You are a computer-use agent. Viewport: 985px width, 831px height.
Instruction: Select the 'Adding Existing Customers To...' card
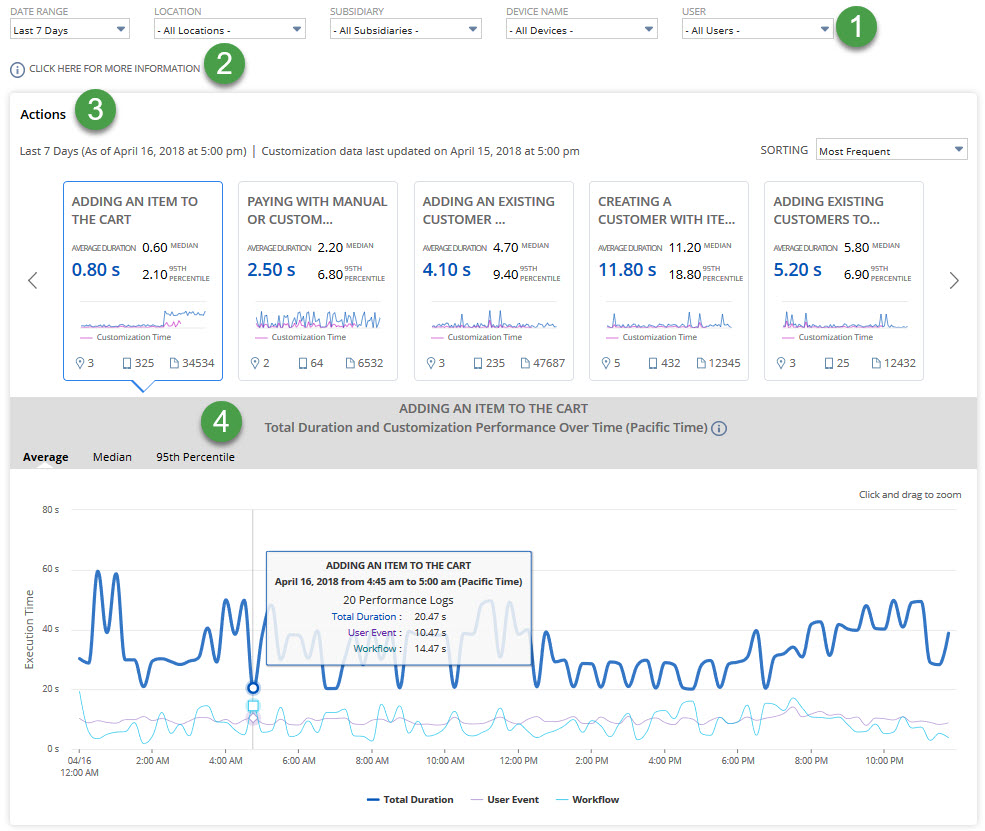(844, 281)
